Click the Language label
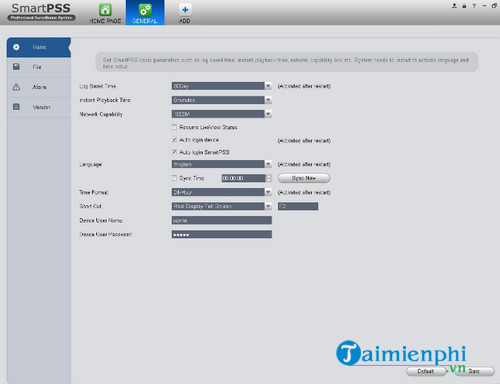The height and width of the screenshot is (384, 500). click(x=90, y=164)
